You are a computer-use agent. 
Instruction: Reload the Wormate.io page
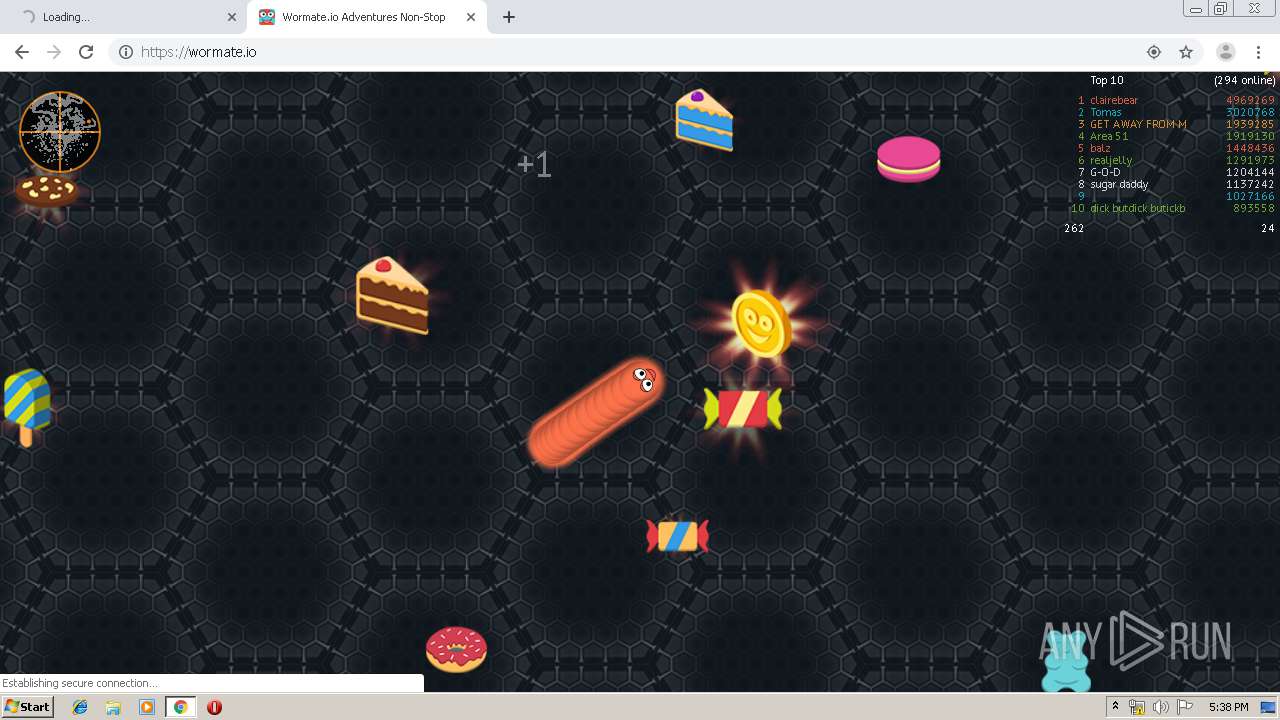coord(86,52)
